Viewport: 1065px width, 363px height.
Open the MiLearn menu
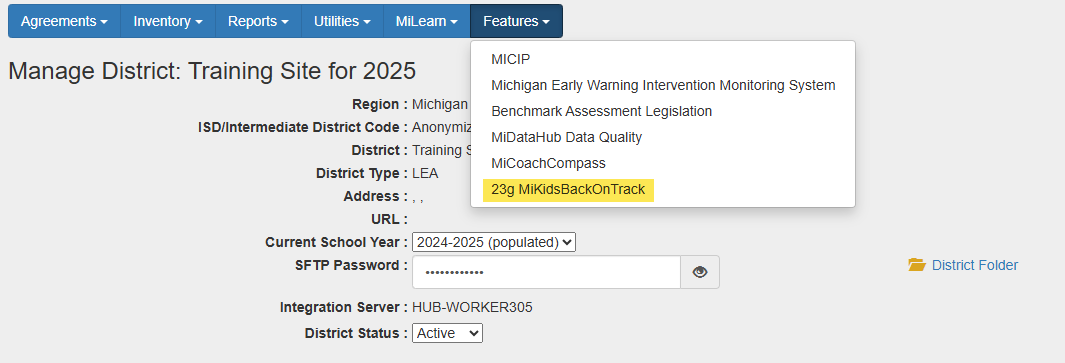point(427,21)
